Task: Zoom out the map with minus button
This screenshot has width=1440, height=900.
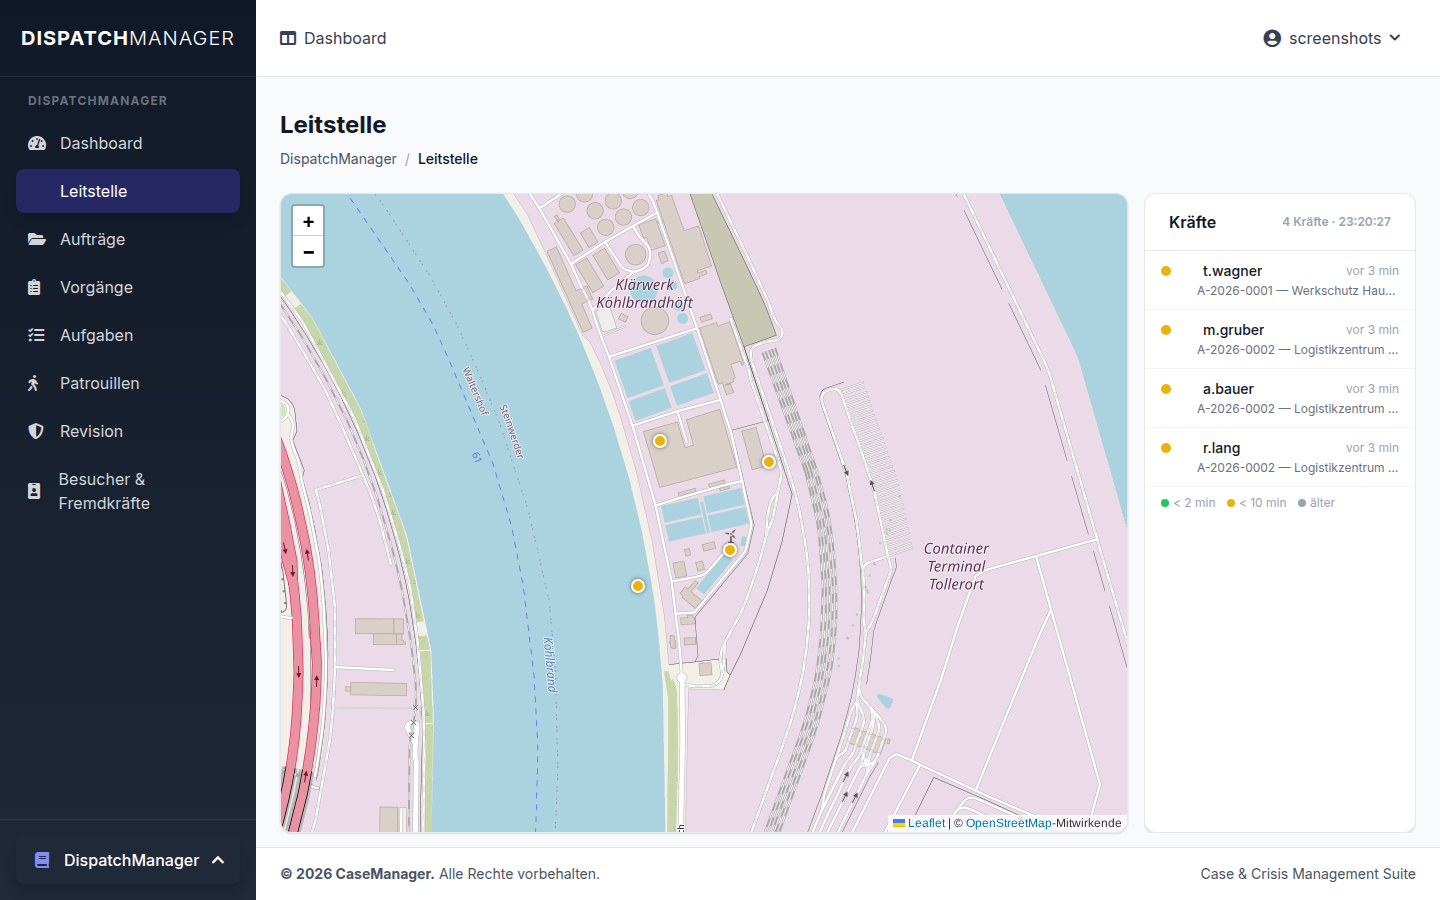Action: coord(308,252)
